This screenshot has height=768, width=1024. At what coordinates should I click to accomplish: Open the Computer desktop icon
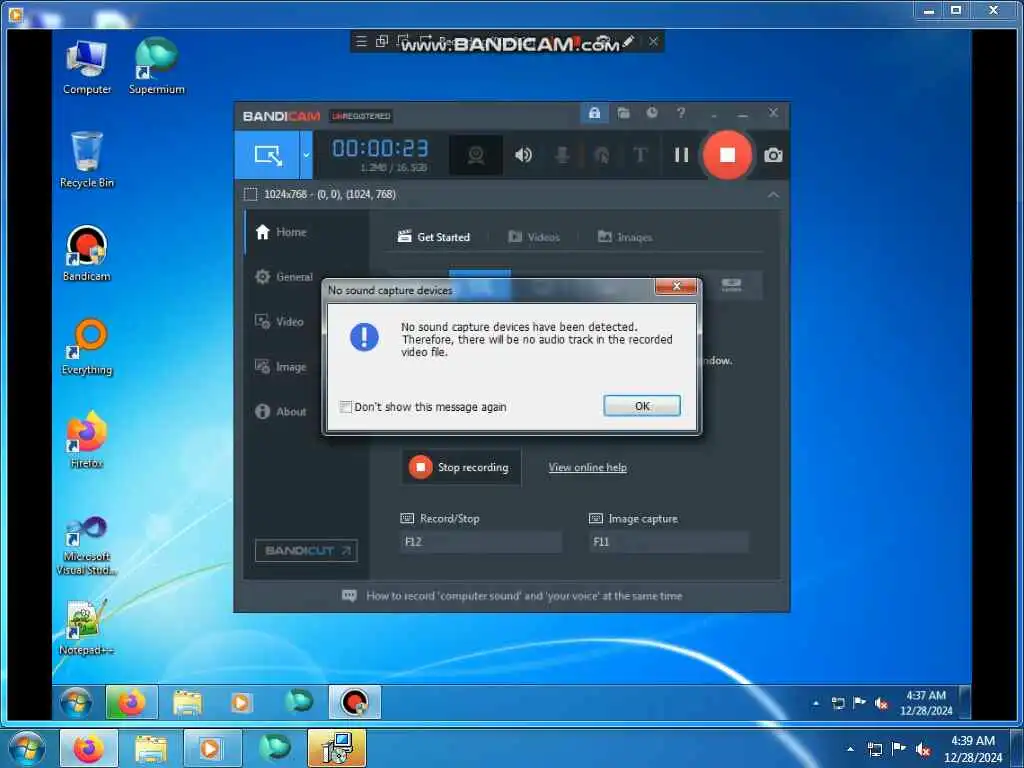87,67
